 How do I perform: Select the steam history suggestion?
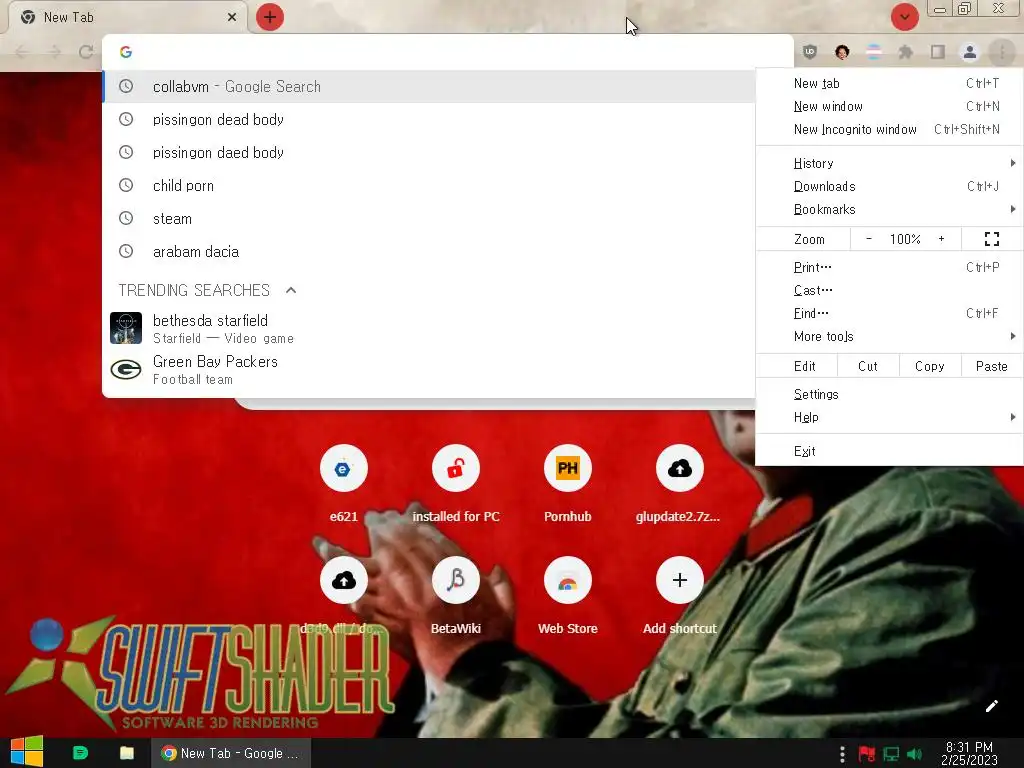(429, 219)
